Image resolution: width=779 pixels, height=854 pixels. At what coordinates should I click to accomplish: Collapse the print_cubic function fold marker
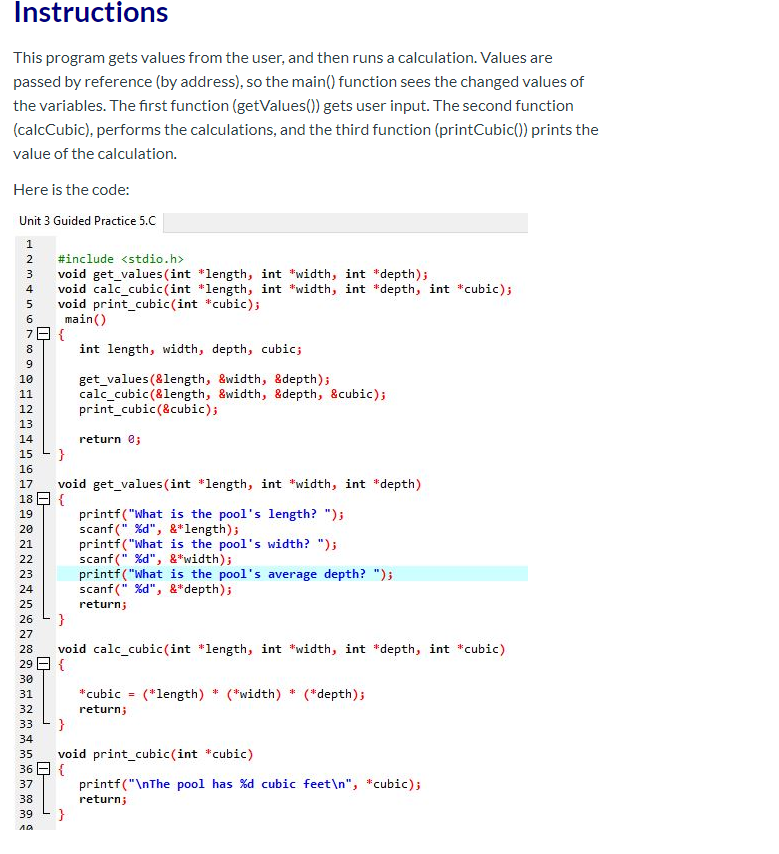click(43, 769)
